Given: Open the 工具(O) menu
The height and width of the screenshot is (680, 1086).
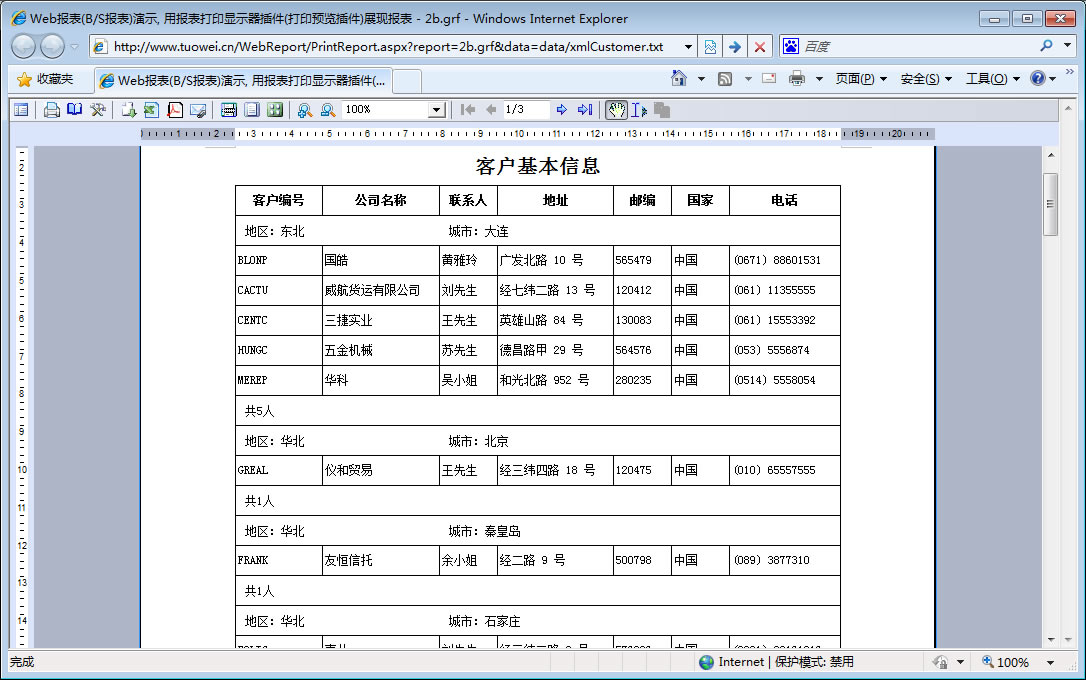Looking at the screenshot, I should pyautogui.click(x=992, y=79).
